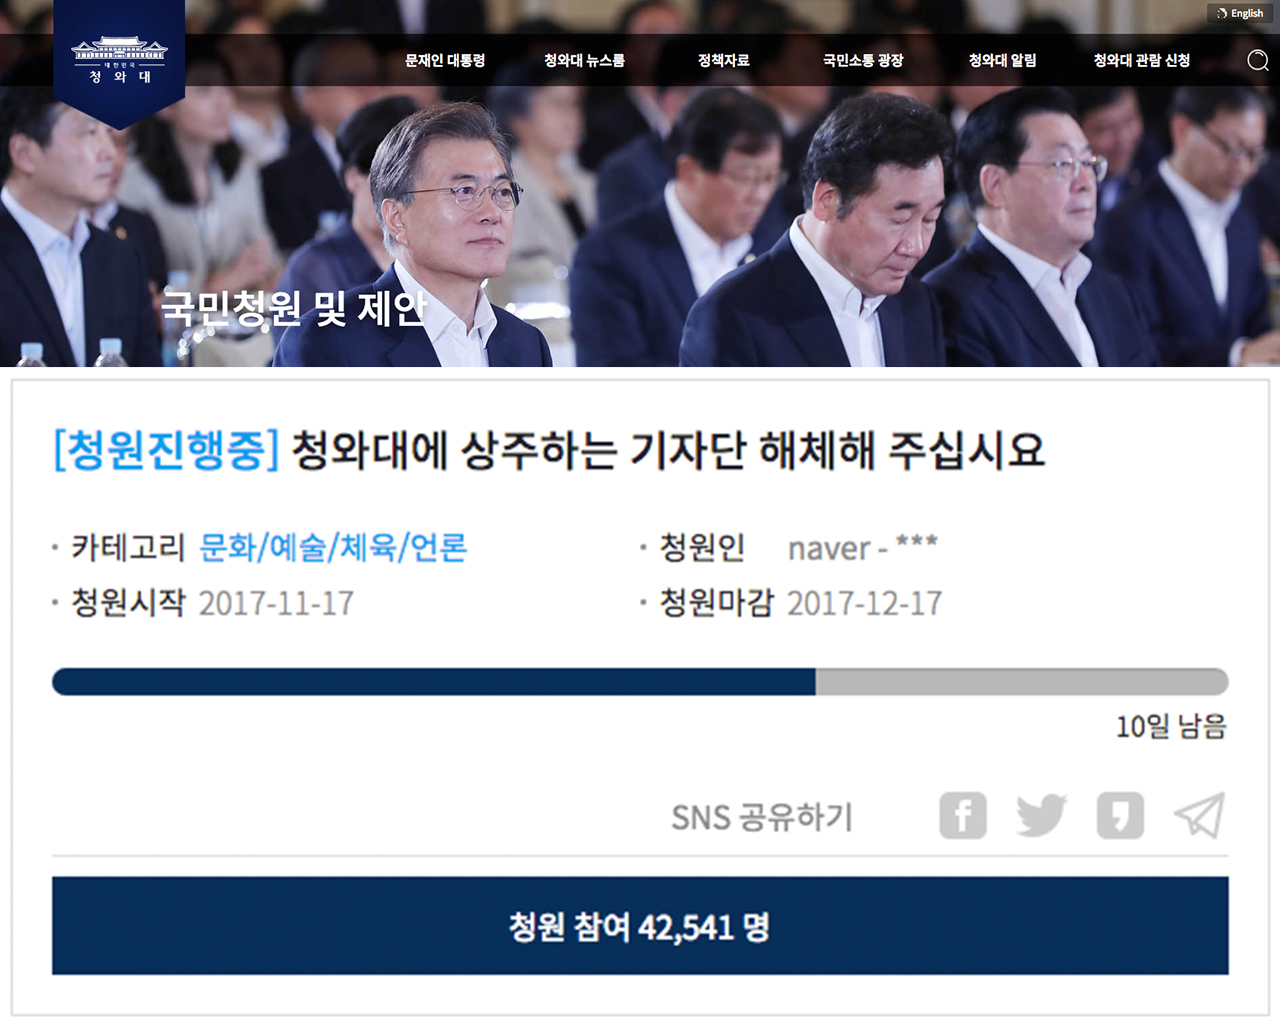Open the 국민소통 광장 menu
Image resolution: width=1280 pixels, height=1022 pixels.
pos(863,61)
